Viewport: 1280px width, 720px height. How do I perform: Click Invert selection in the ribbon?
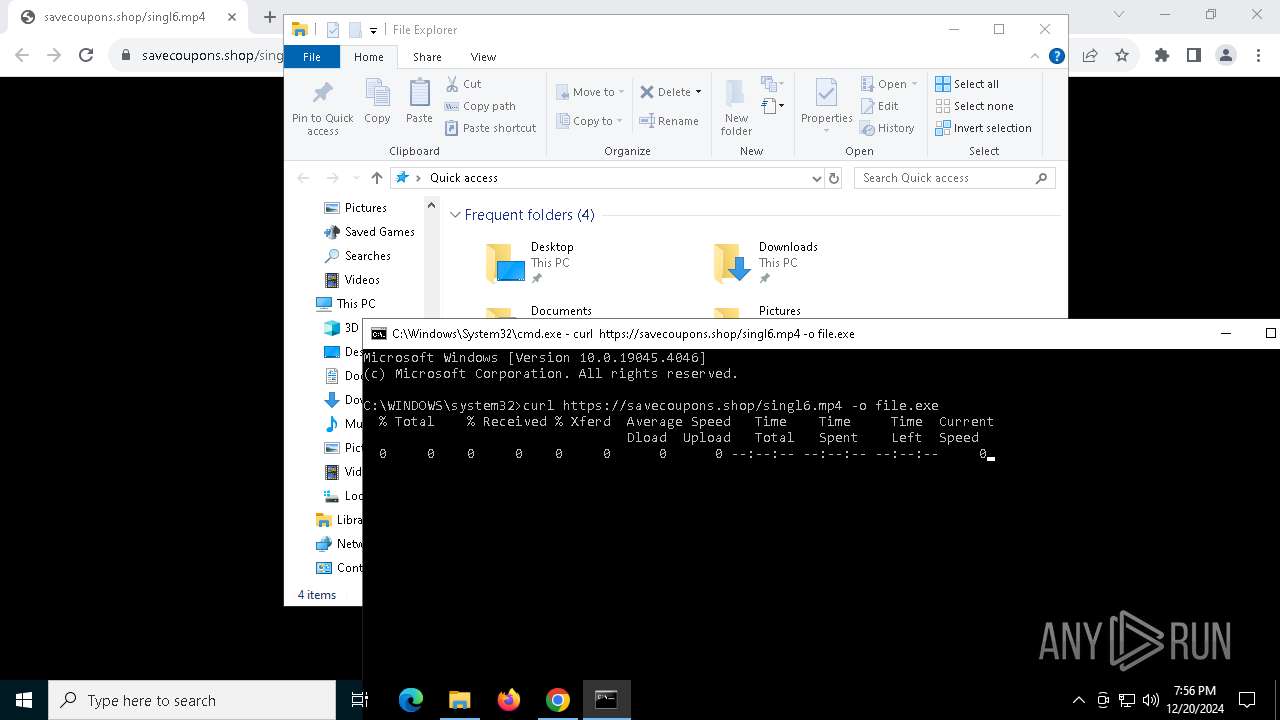[983, 128]
